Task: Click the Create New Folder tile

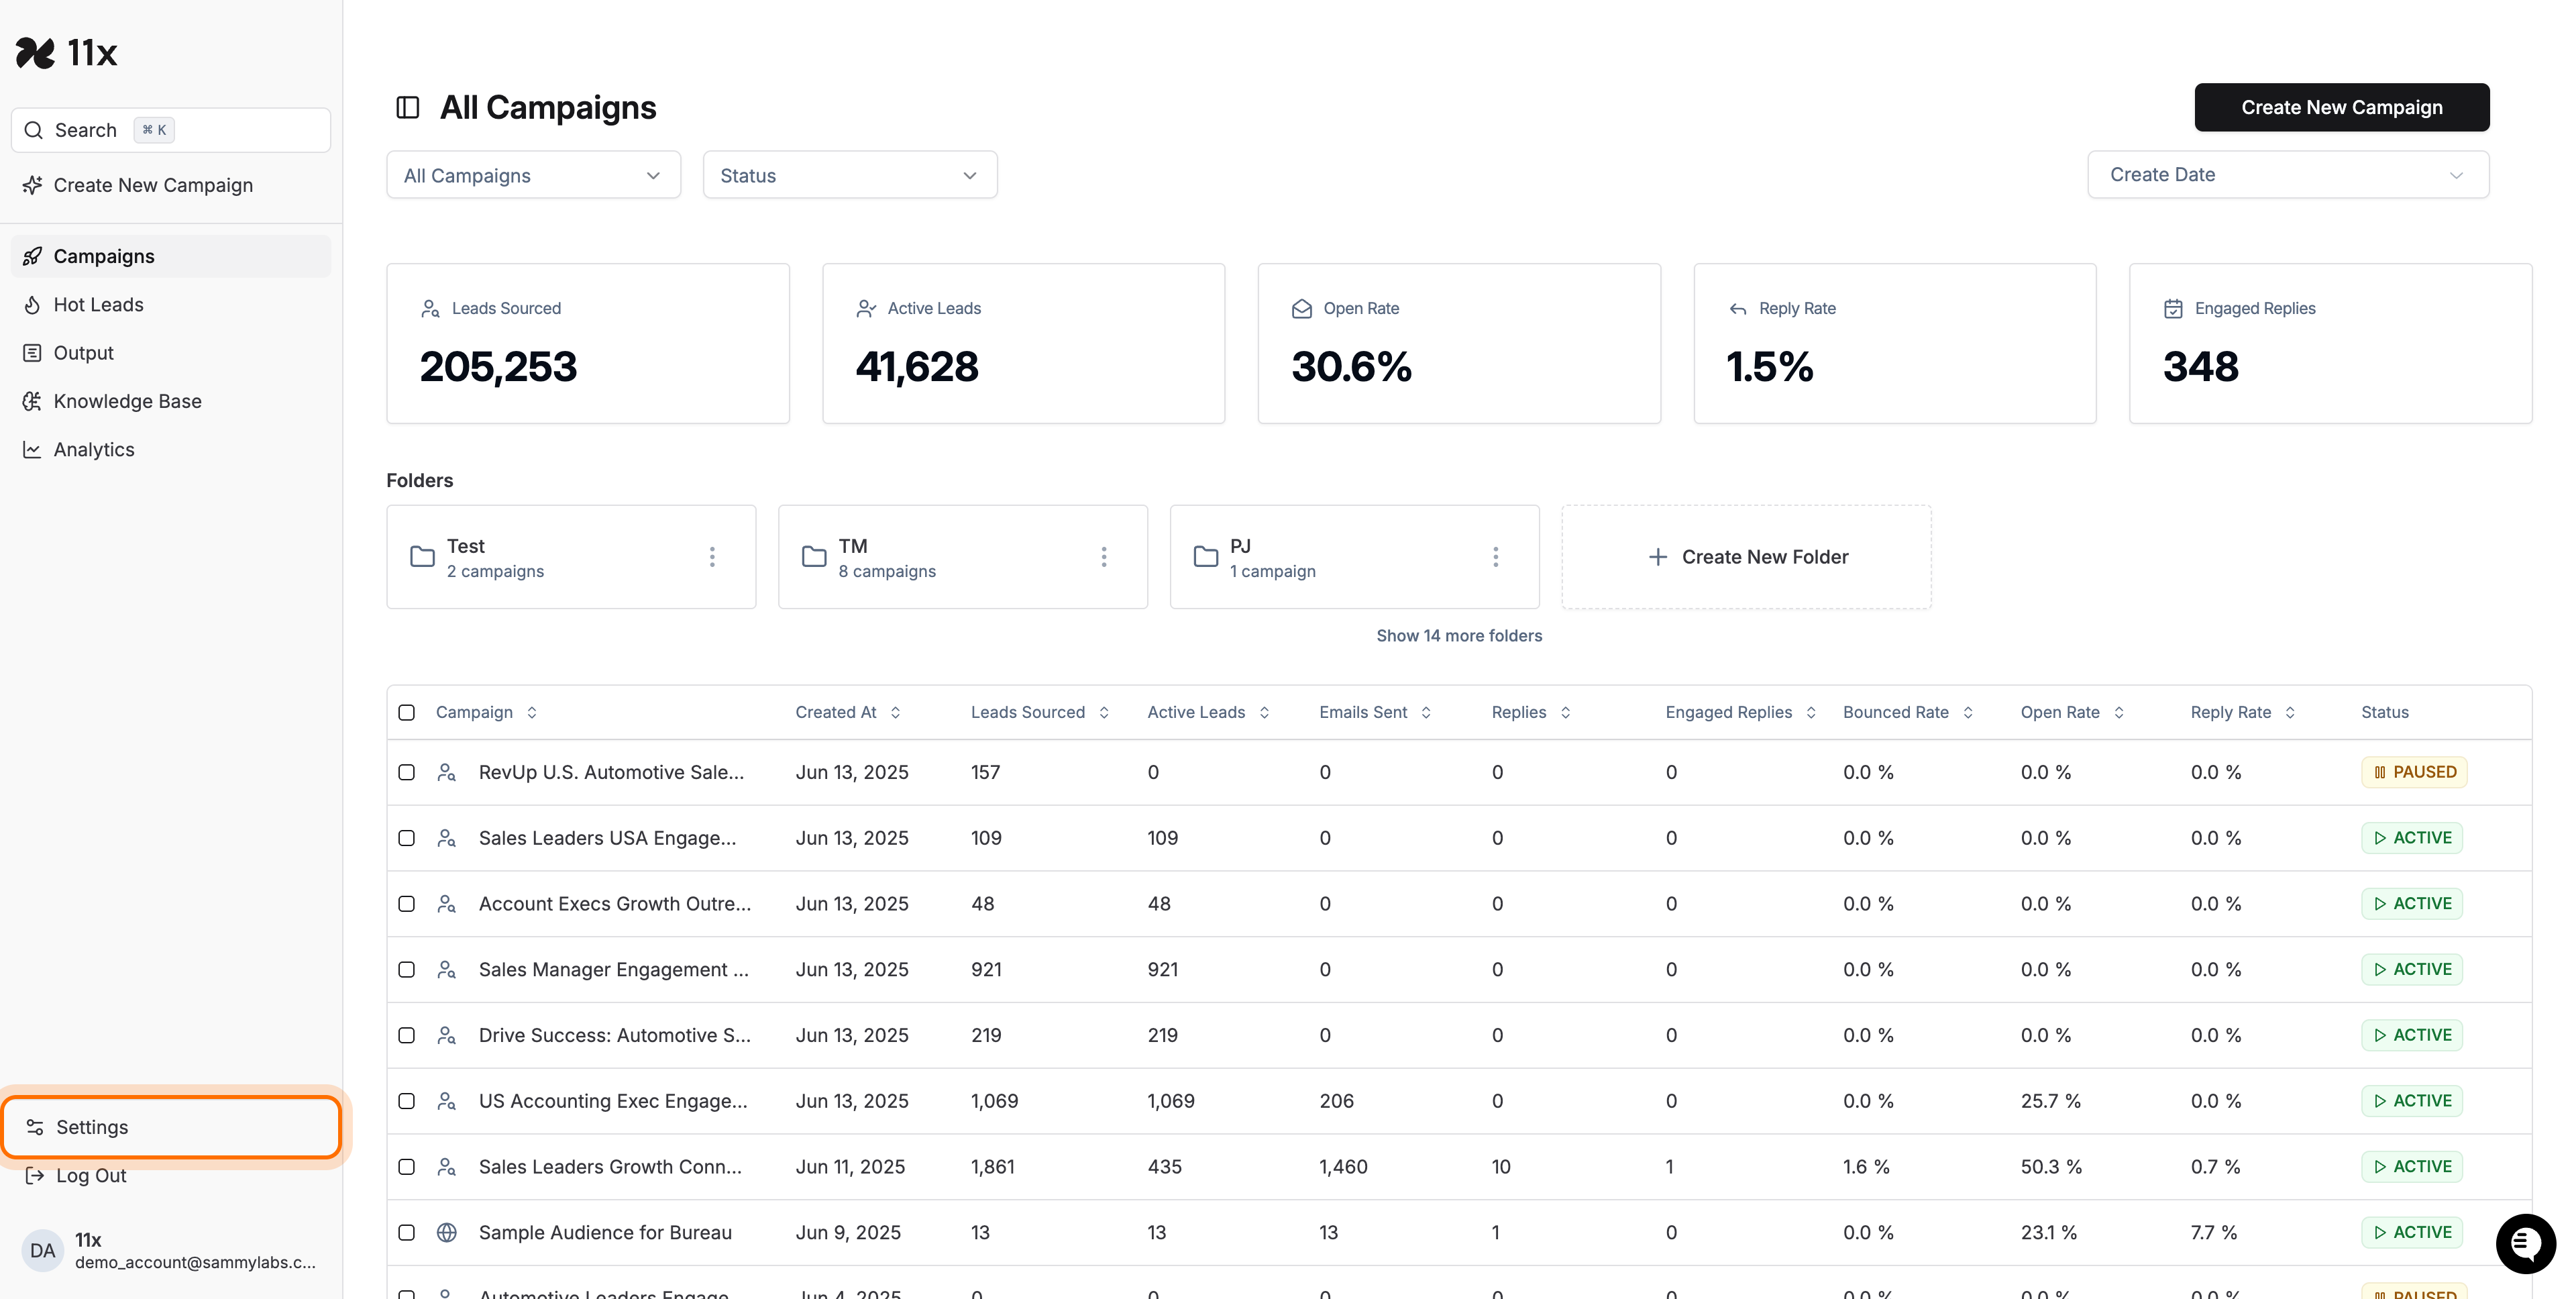Action: click(1746, 557)
